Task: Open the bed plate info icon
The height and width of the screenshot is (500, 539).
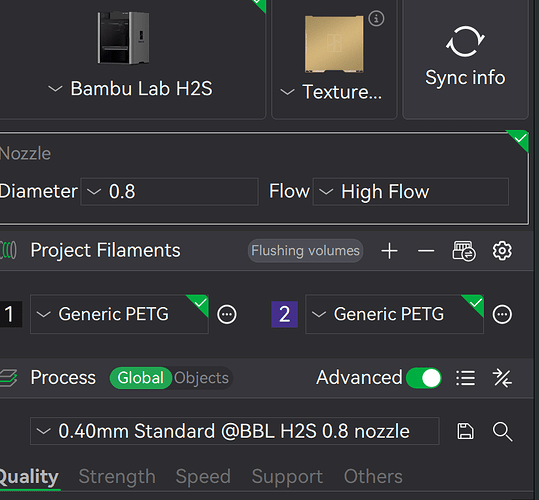Action: (376, 18)
